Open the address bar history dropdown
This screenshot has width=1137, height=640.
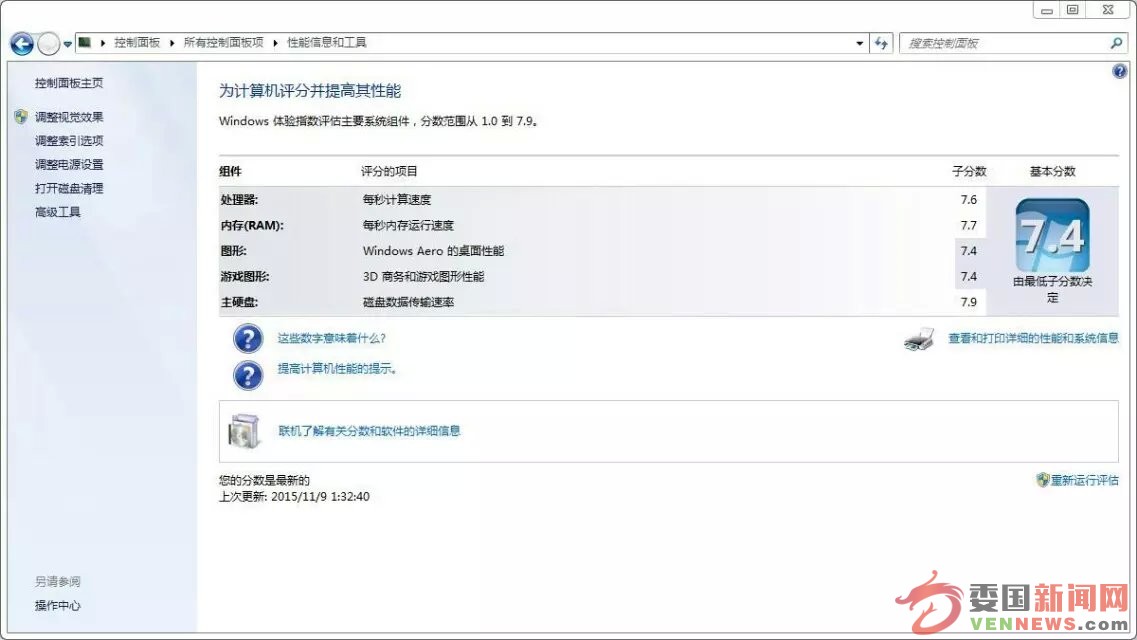pos(859,43)
